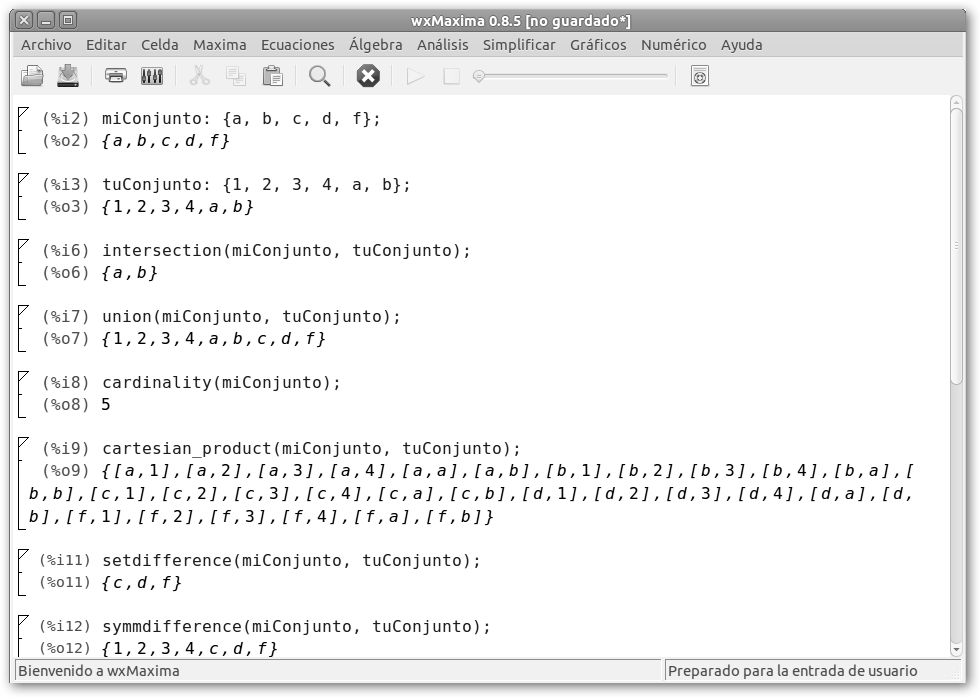980x697 pixels.
Task: Click the Paste clipboard icon
Action: point(272,76)
